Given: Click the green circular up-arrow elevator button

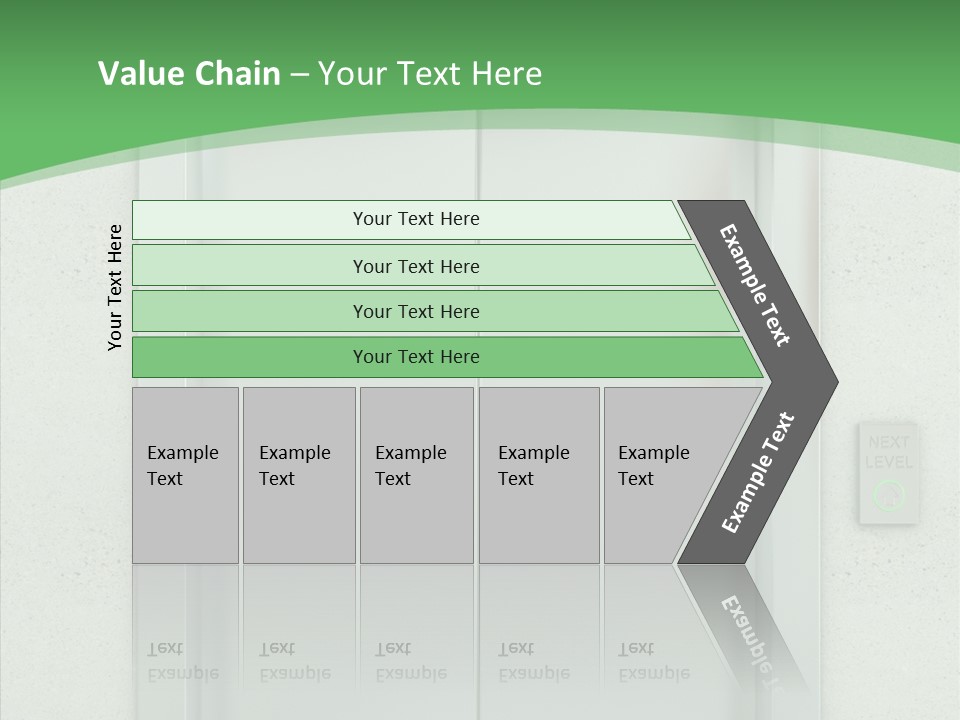Looking at the screenshot, I should (x=888, y=495).
